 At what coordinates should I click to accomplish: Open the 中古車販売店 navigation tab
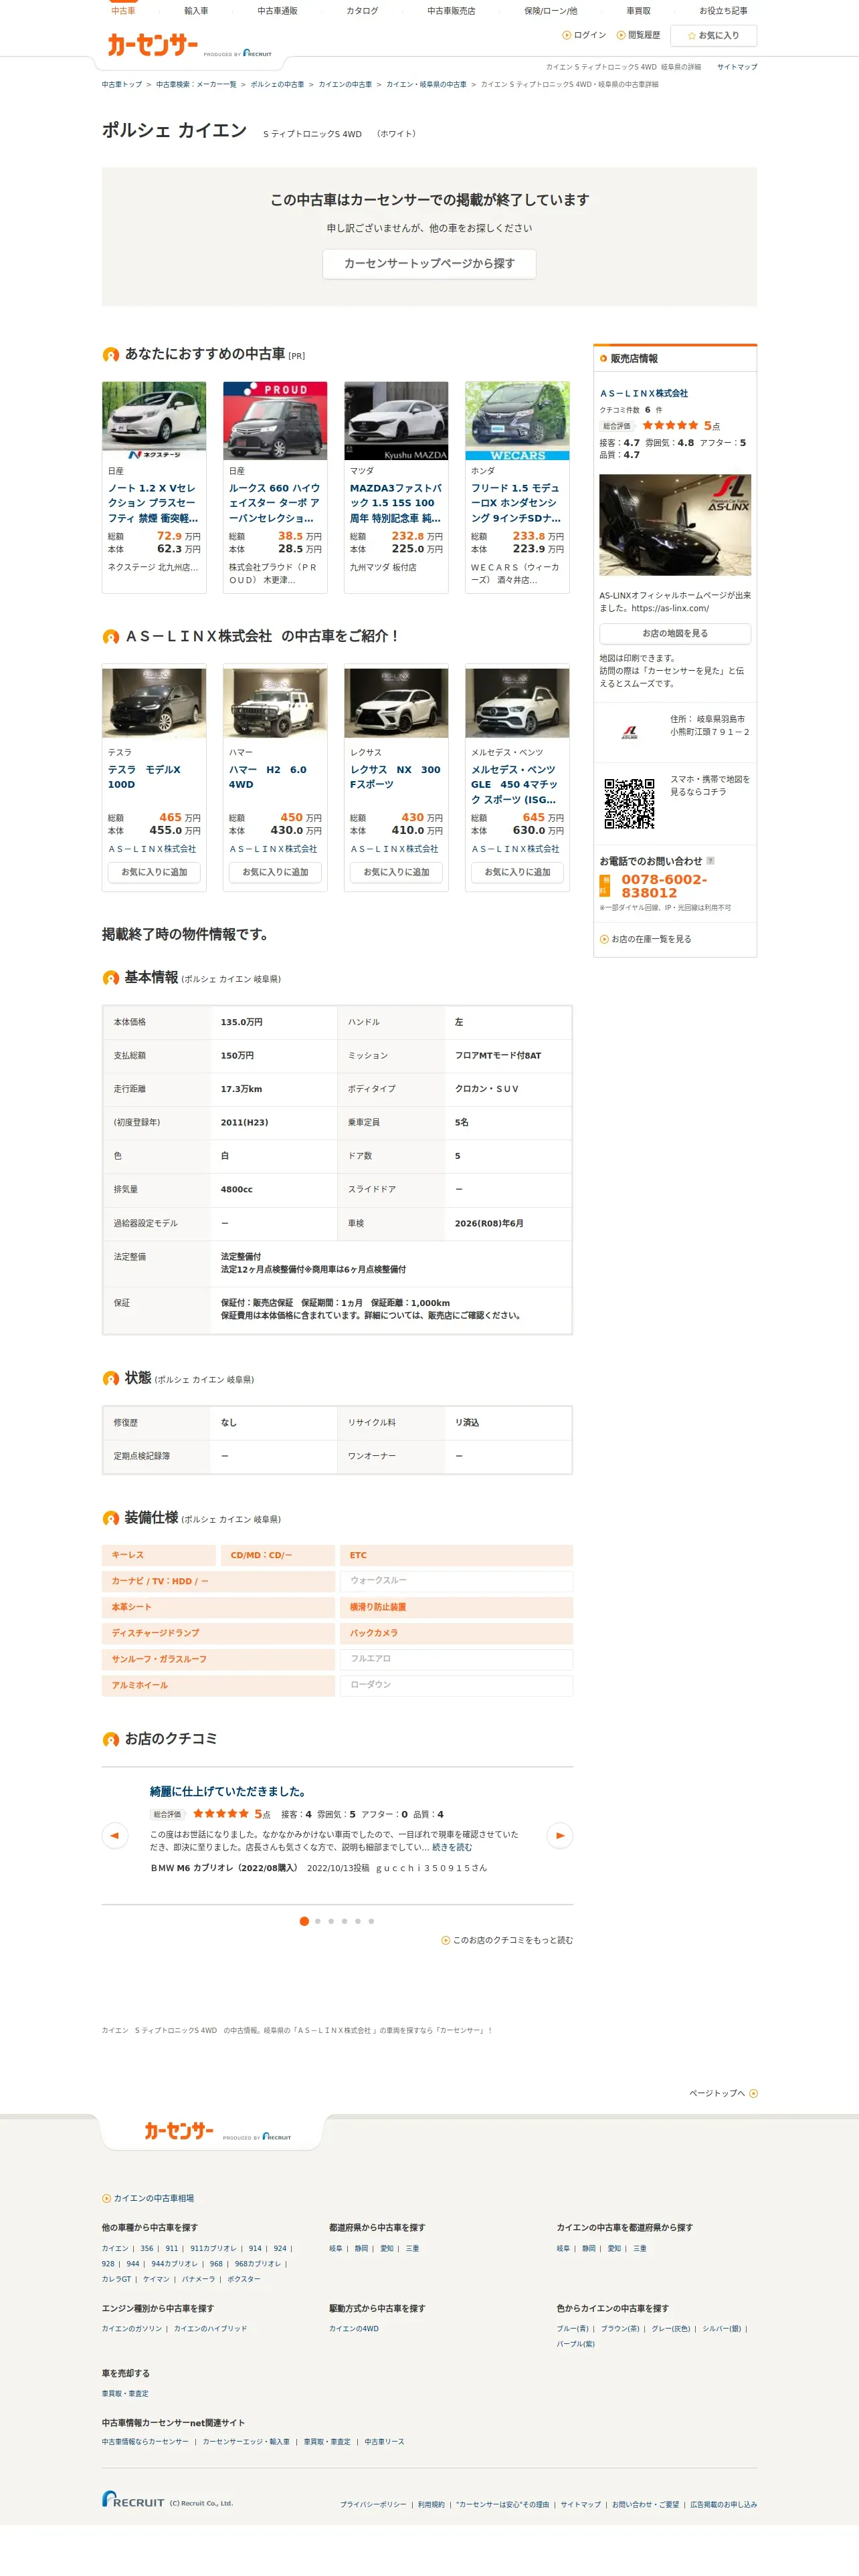coord(451,11)
